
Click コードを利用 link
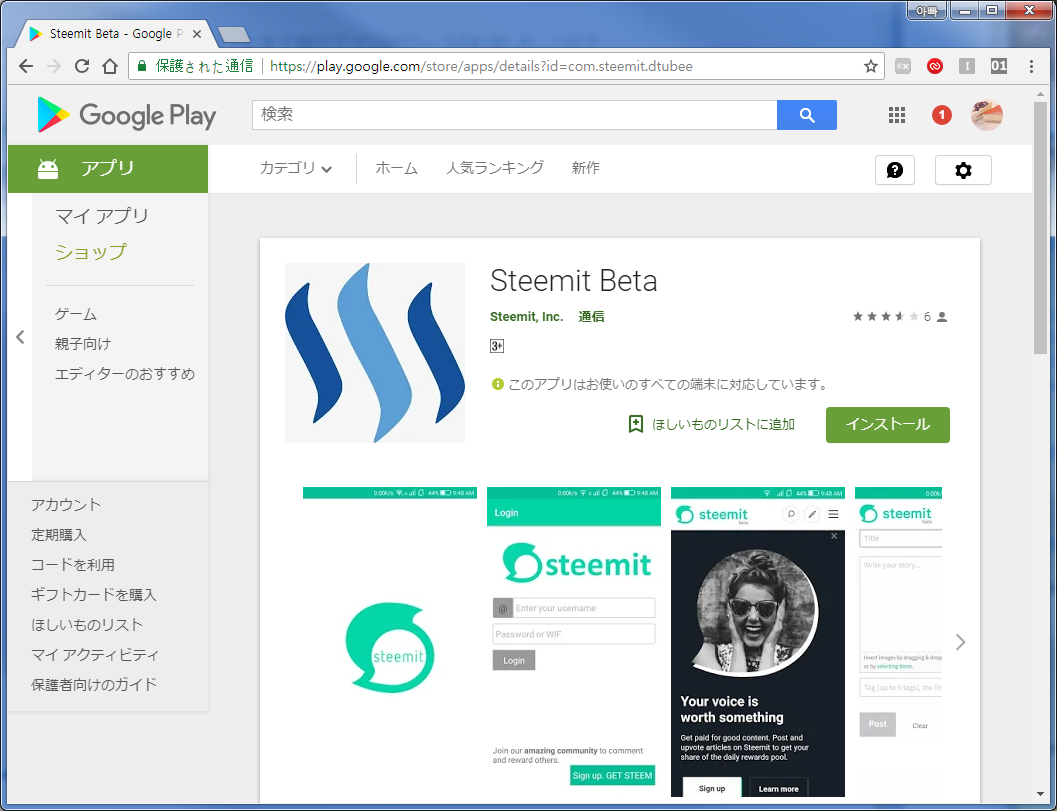[x=73, y=565]
